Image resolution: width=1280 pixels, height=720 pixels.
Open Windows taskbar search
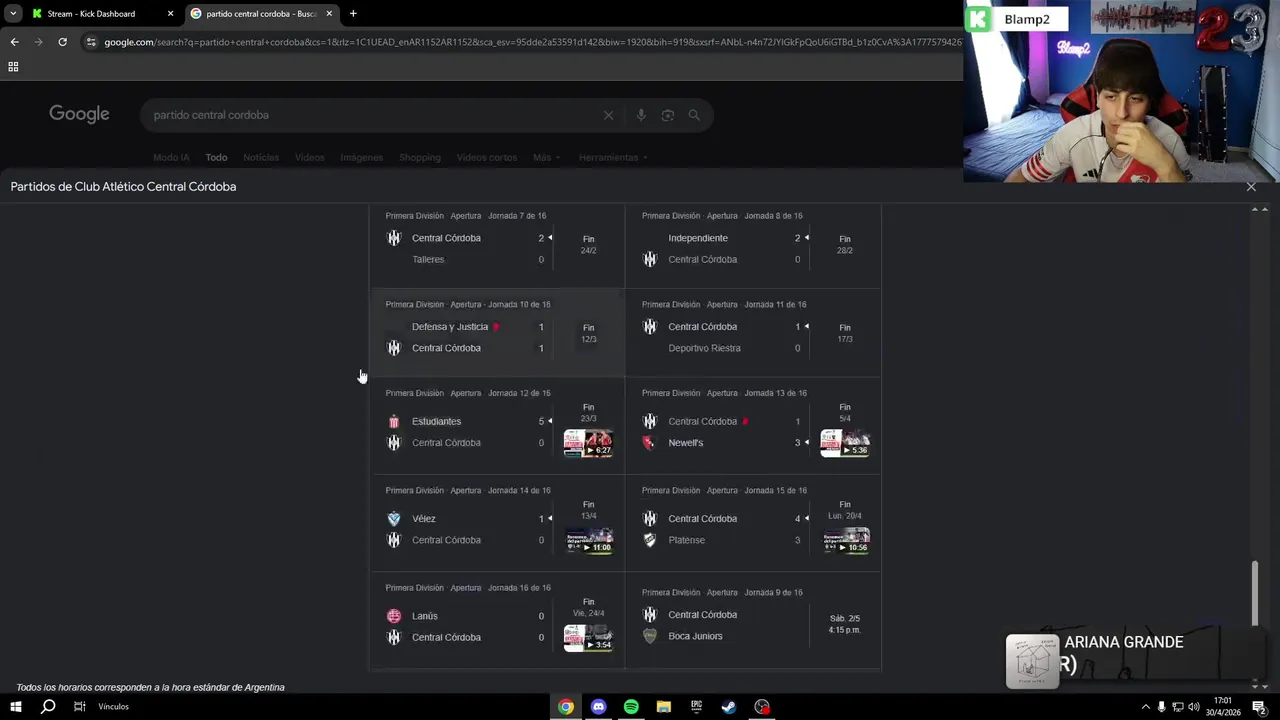point(48,707)
